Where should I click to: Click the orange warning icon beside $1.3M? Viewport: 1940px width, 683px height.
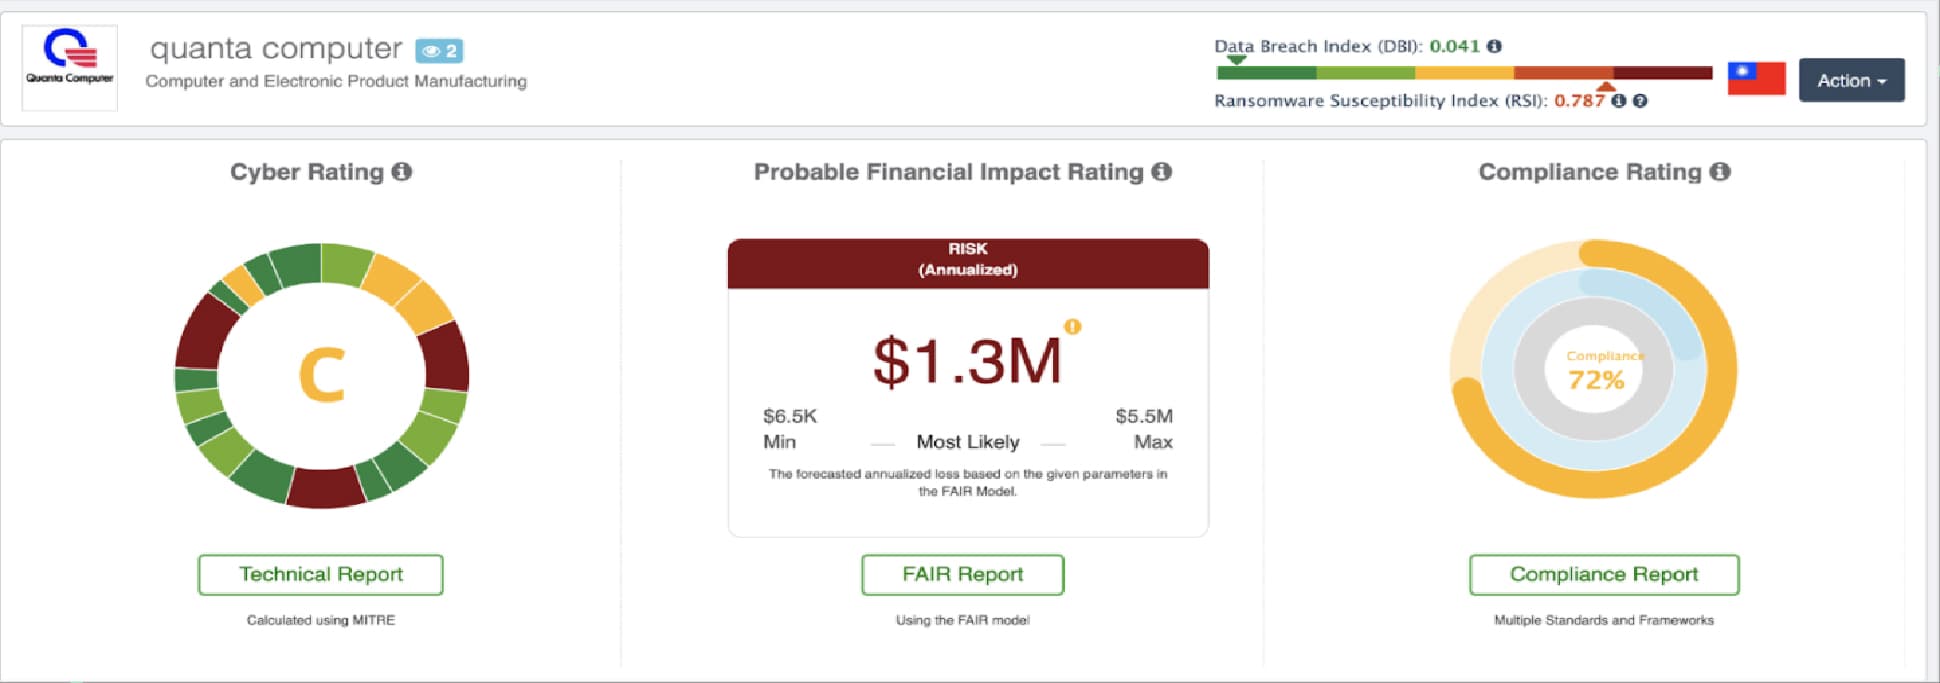pos(1073,326)
